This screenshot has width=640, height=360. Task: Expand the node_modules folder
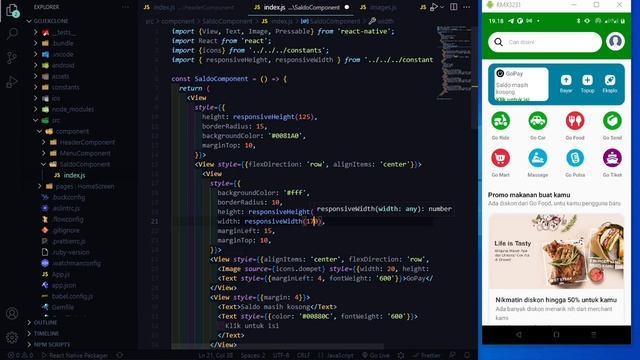point(73,109)
